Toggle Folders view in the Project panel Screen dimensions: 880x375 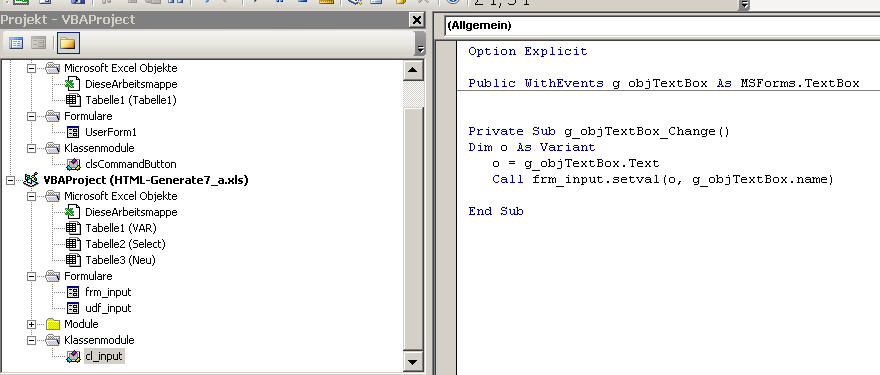[x=67, y=43]
